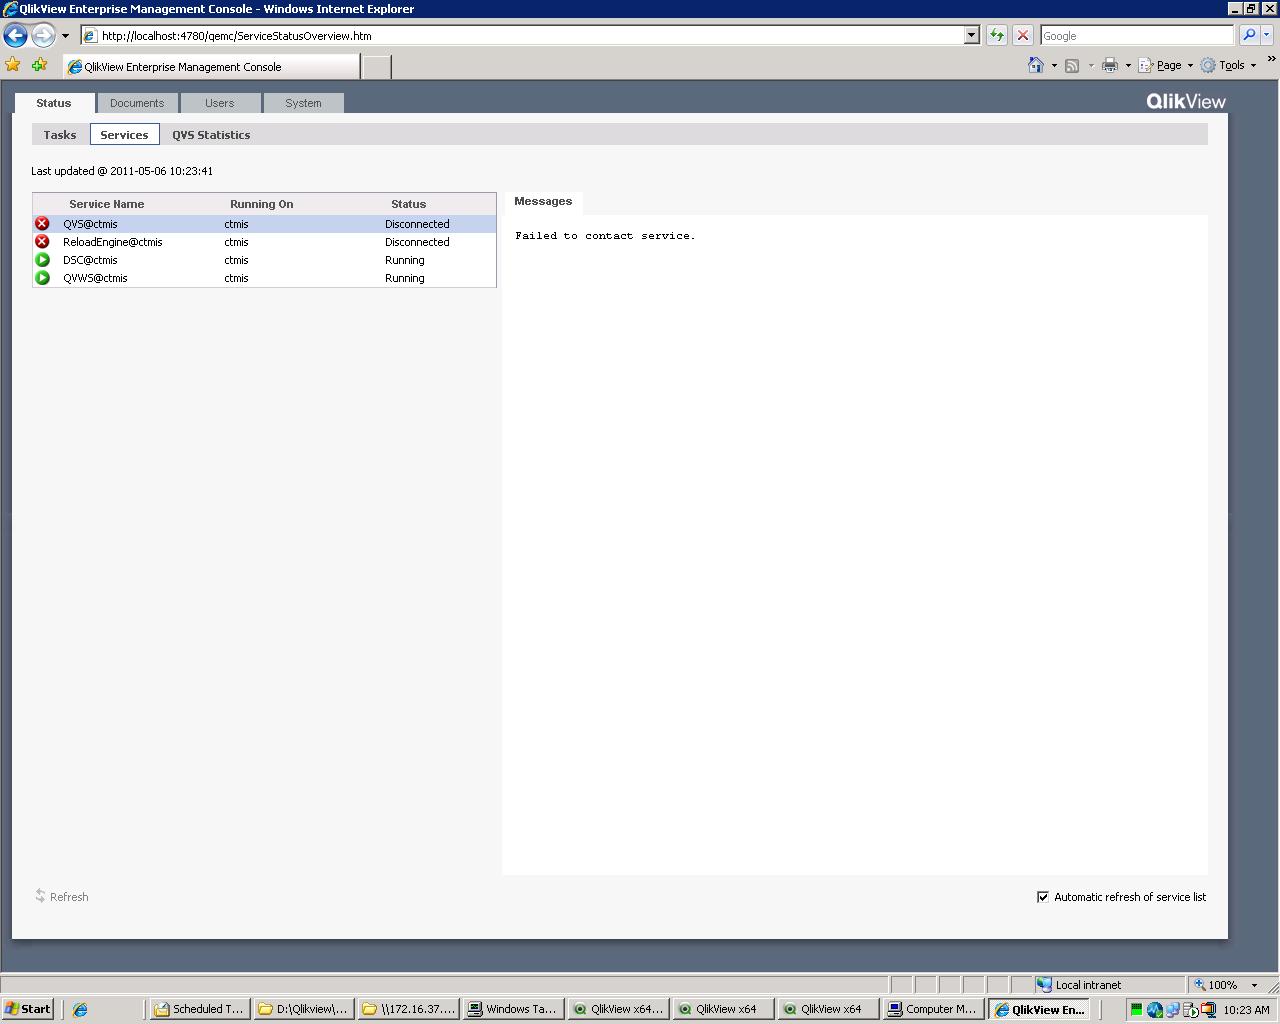Switch to Windows Task Manager taskbar window

pos(514,1009)
